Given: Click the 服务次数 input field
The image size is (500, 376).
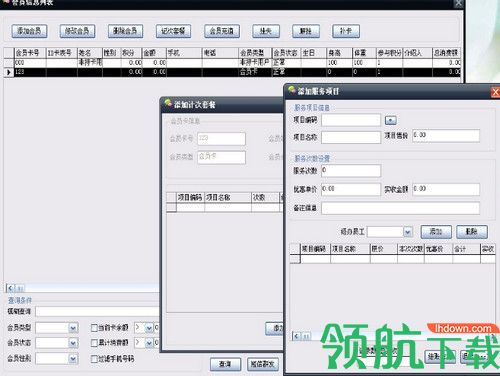Looking at the screenshot, I should 351,171.
